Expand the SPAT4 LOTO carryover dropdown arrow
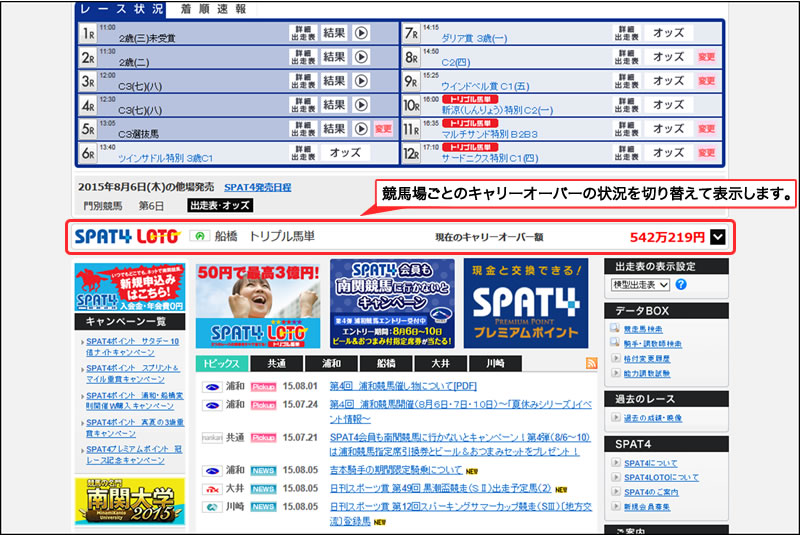The height and width of the screenshot is (535, 800). 717,237
